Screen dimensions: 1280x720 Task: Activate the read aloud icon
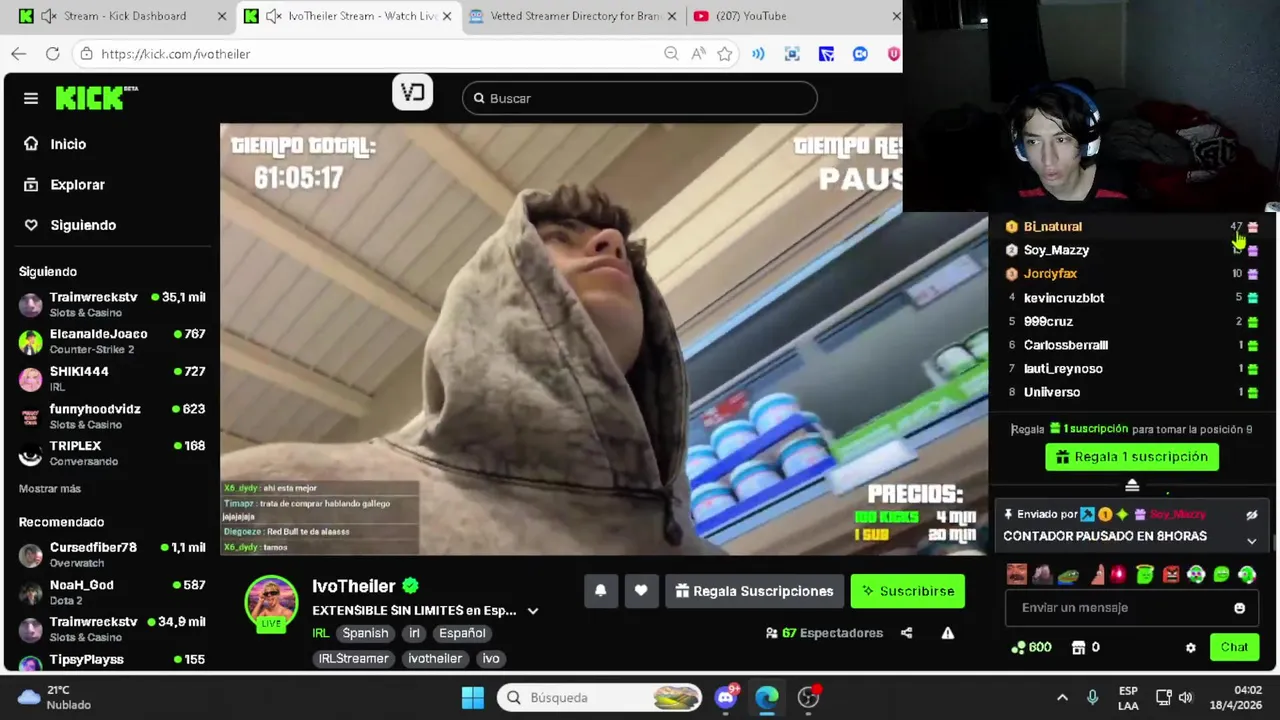698,54
